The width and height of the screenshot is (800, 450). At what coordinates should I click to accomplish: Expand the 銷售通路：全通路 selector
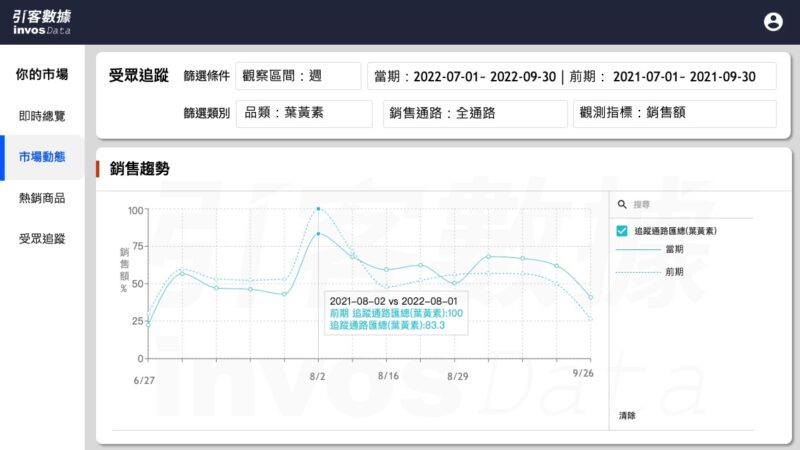476,113
